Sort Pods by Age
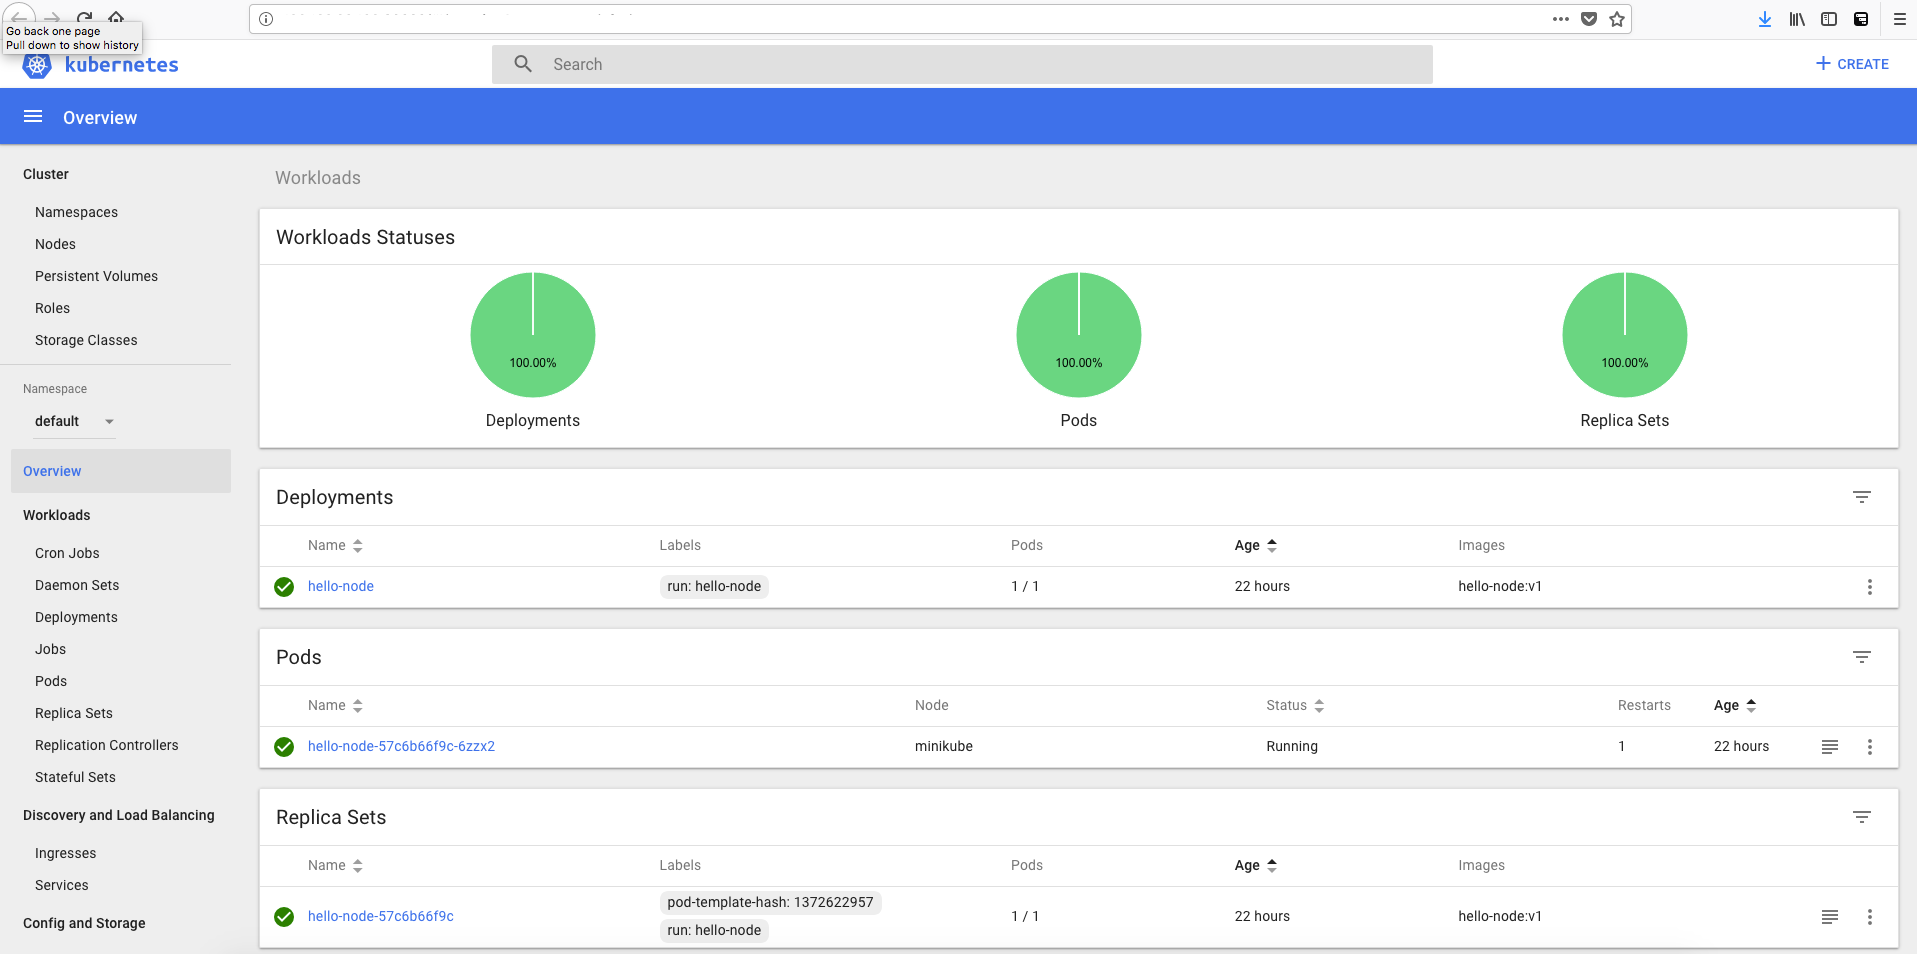The image size is (1917, 954). pyautogui.click(x=1735, y=705)
